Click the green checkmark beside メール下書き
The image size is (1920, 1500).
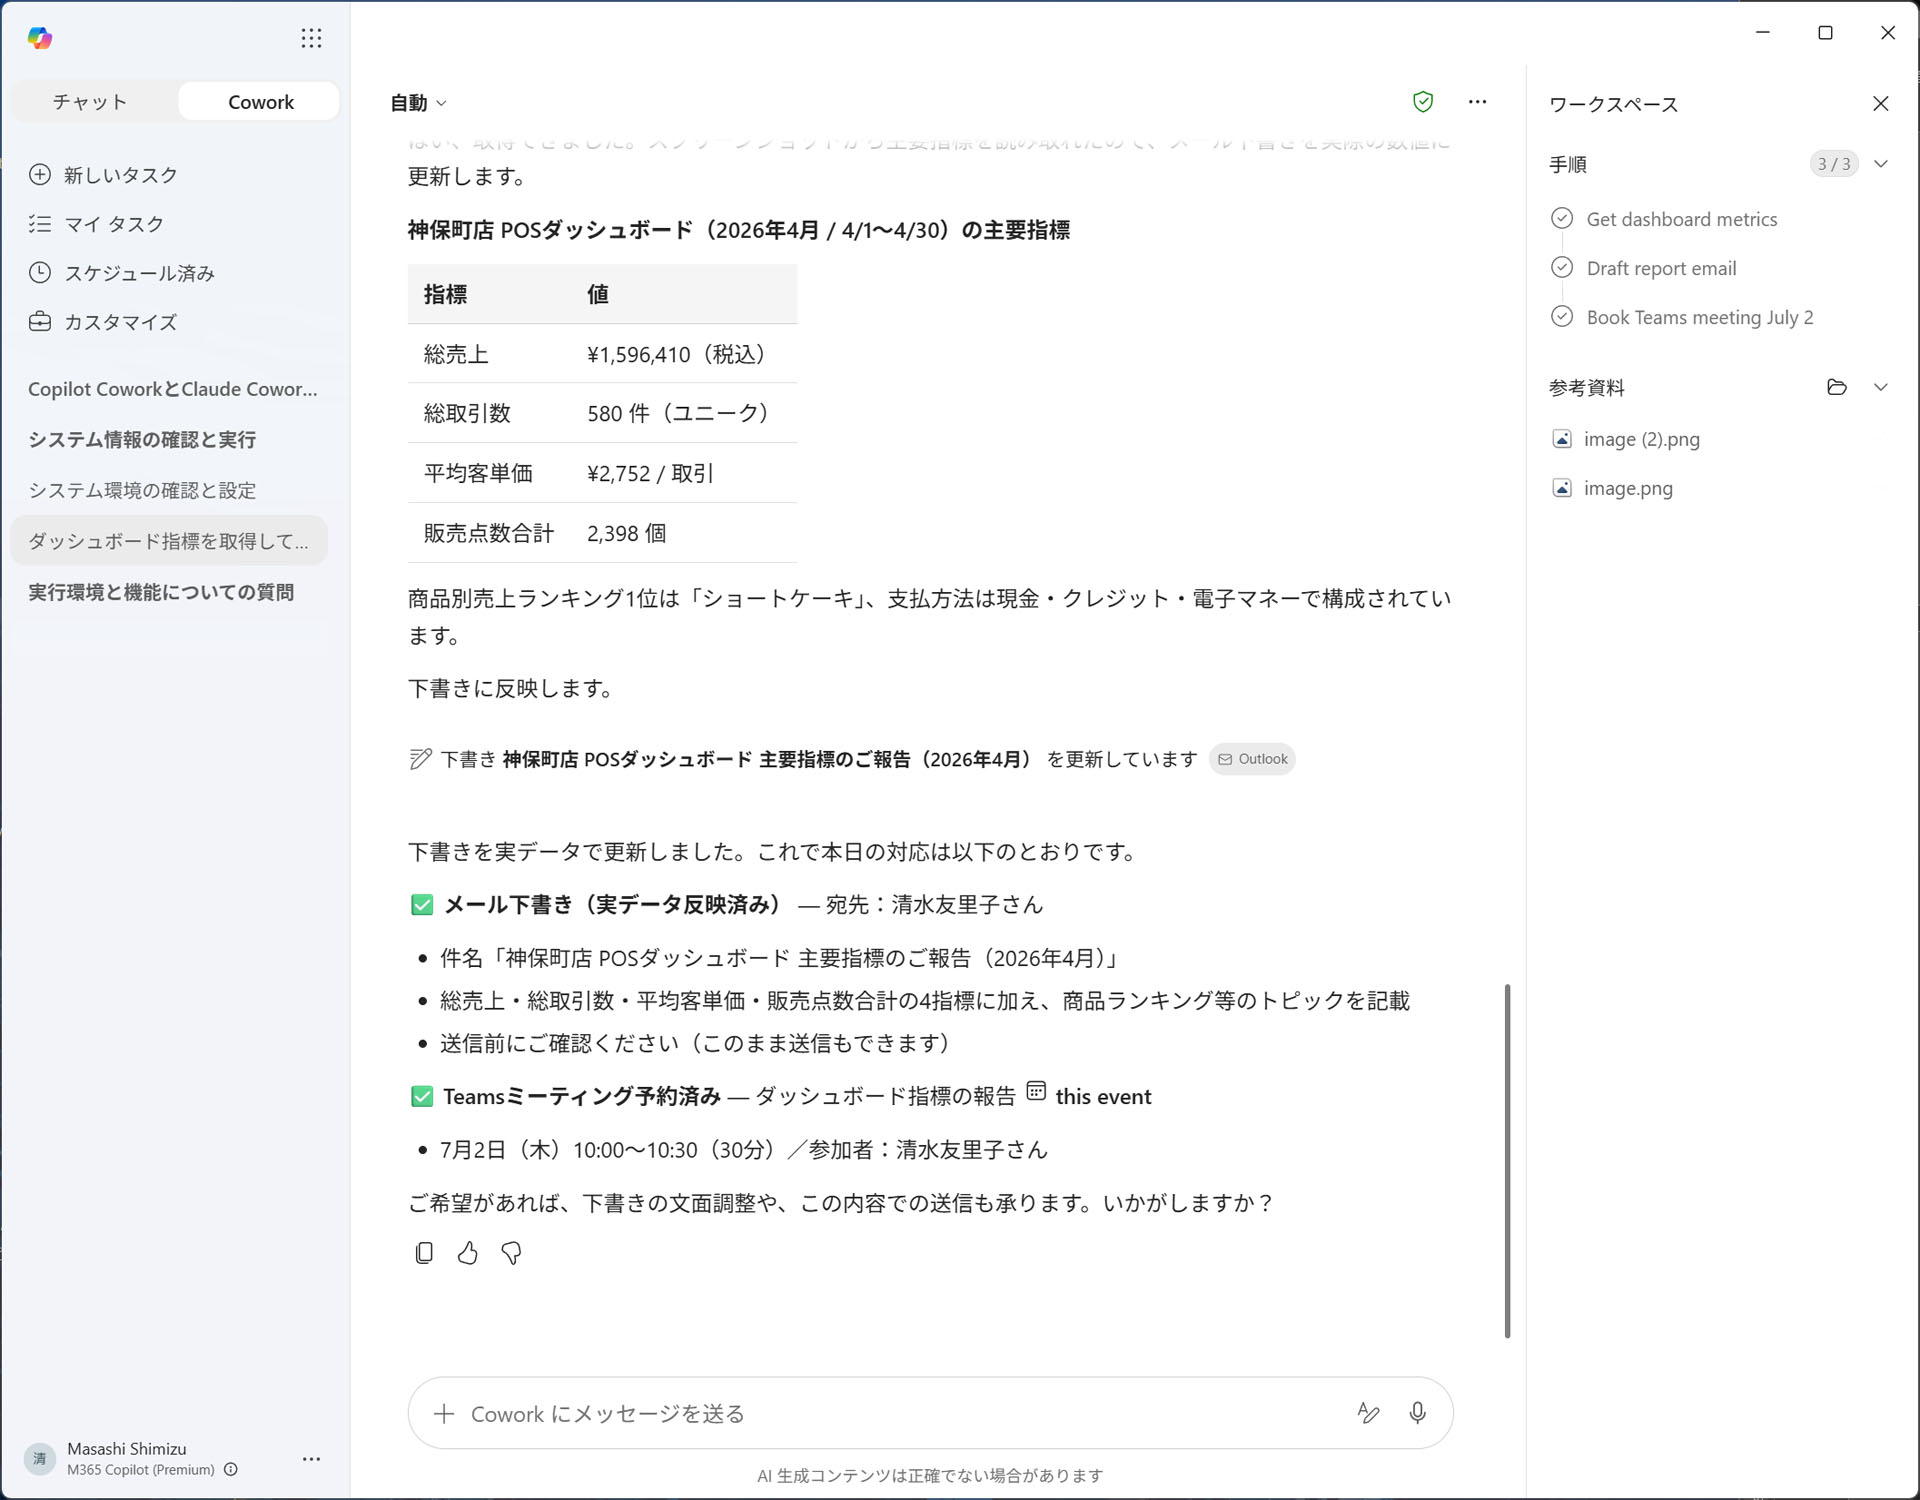[421, 905]
